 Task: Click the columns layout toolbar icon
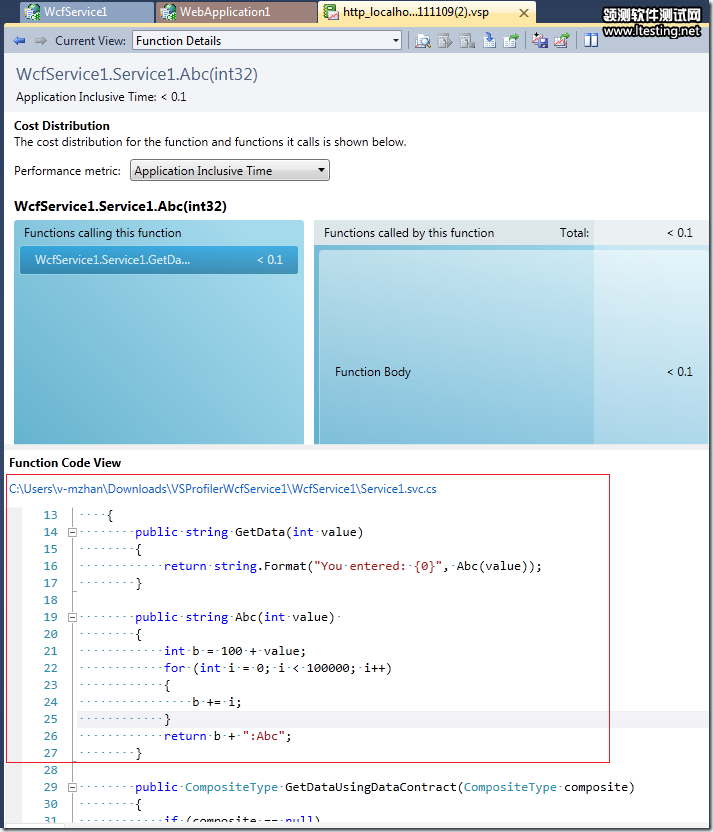pyautogui.click(x=590, y=41)
